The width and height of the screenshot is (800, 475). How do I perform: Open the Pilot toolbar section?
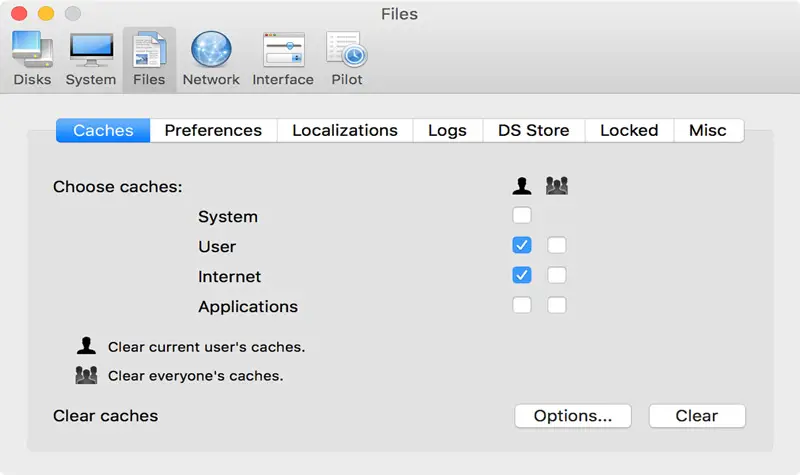347,58
